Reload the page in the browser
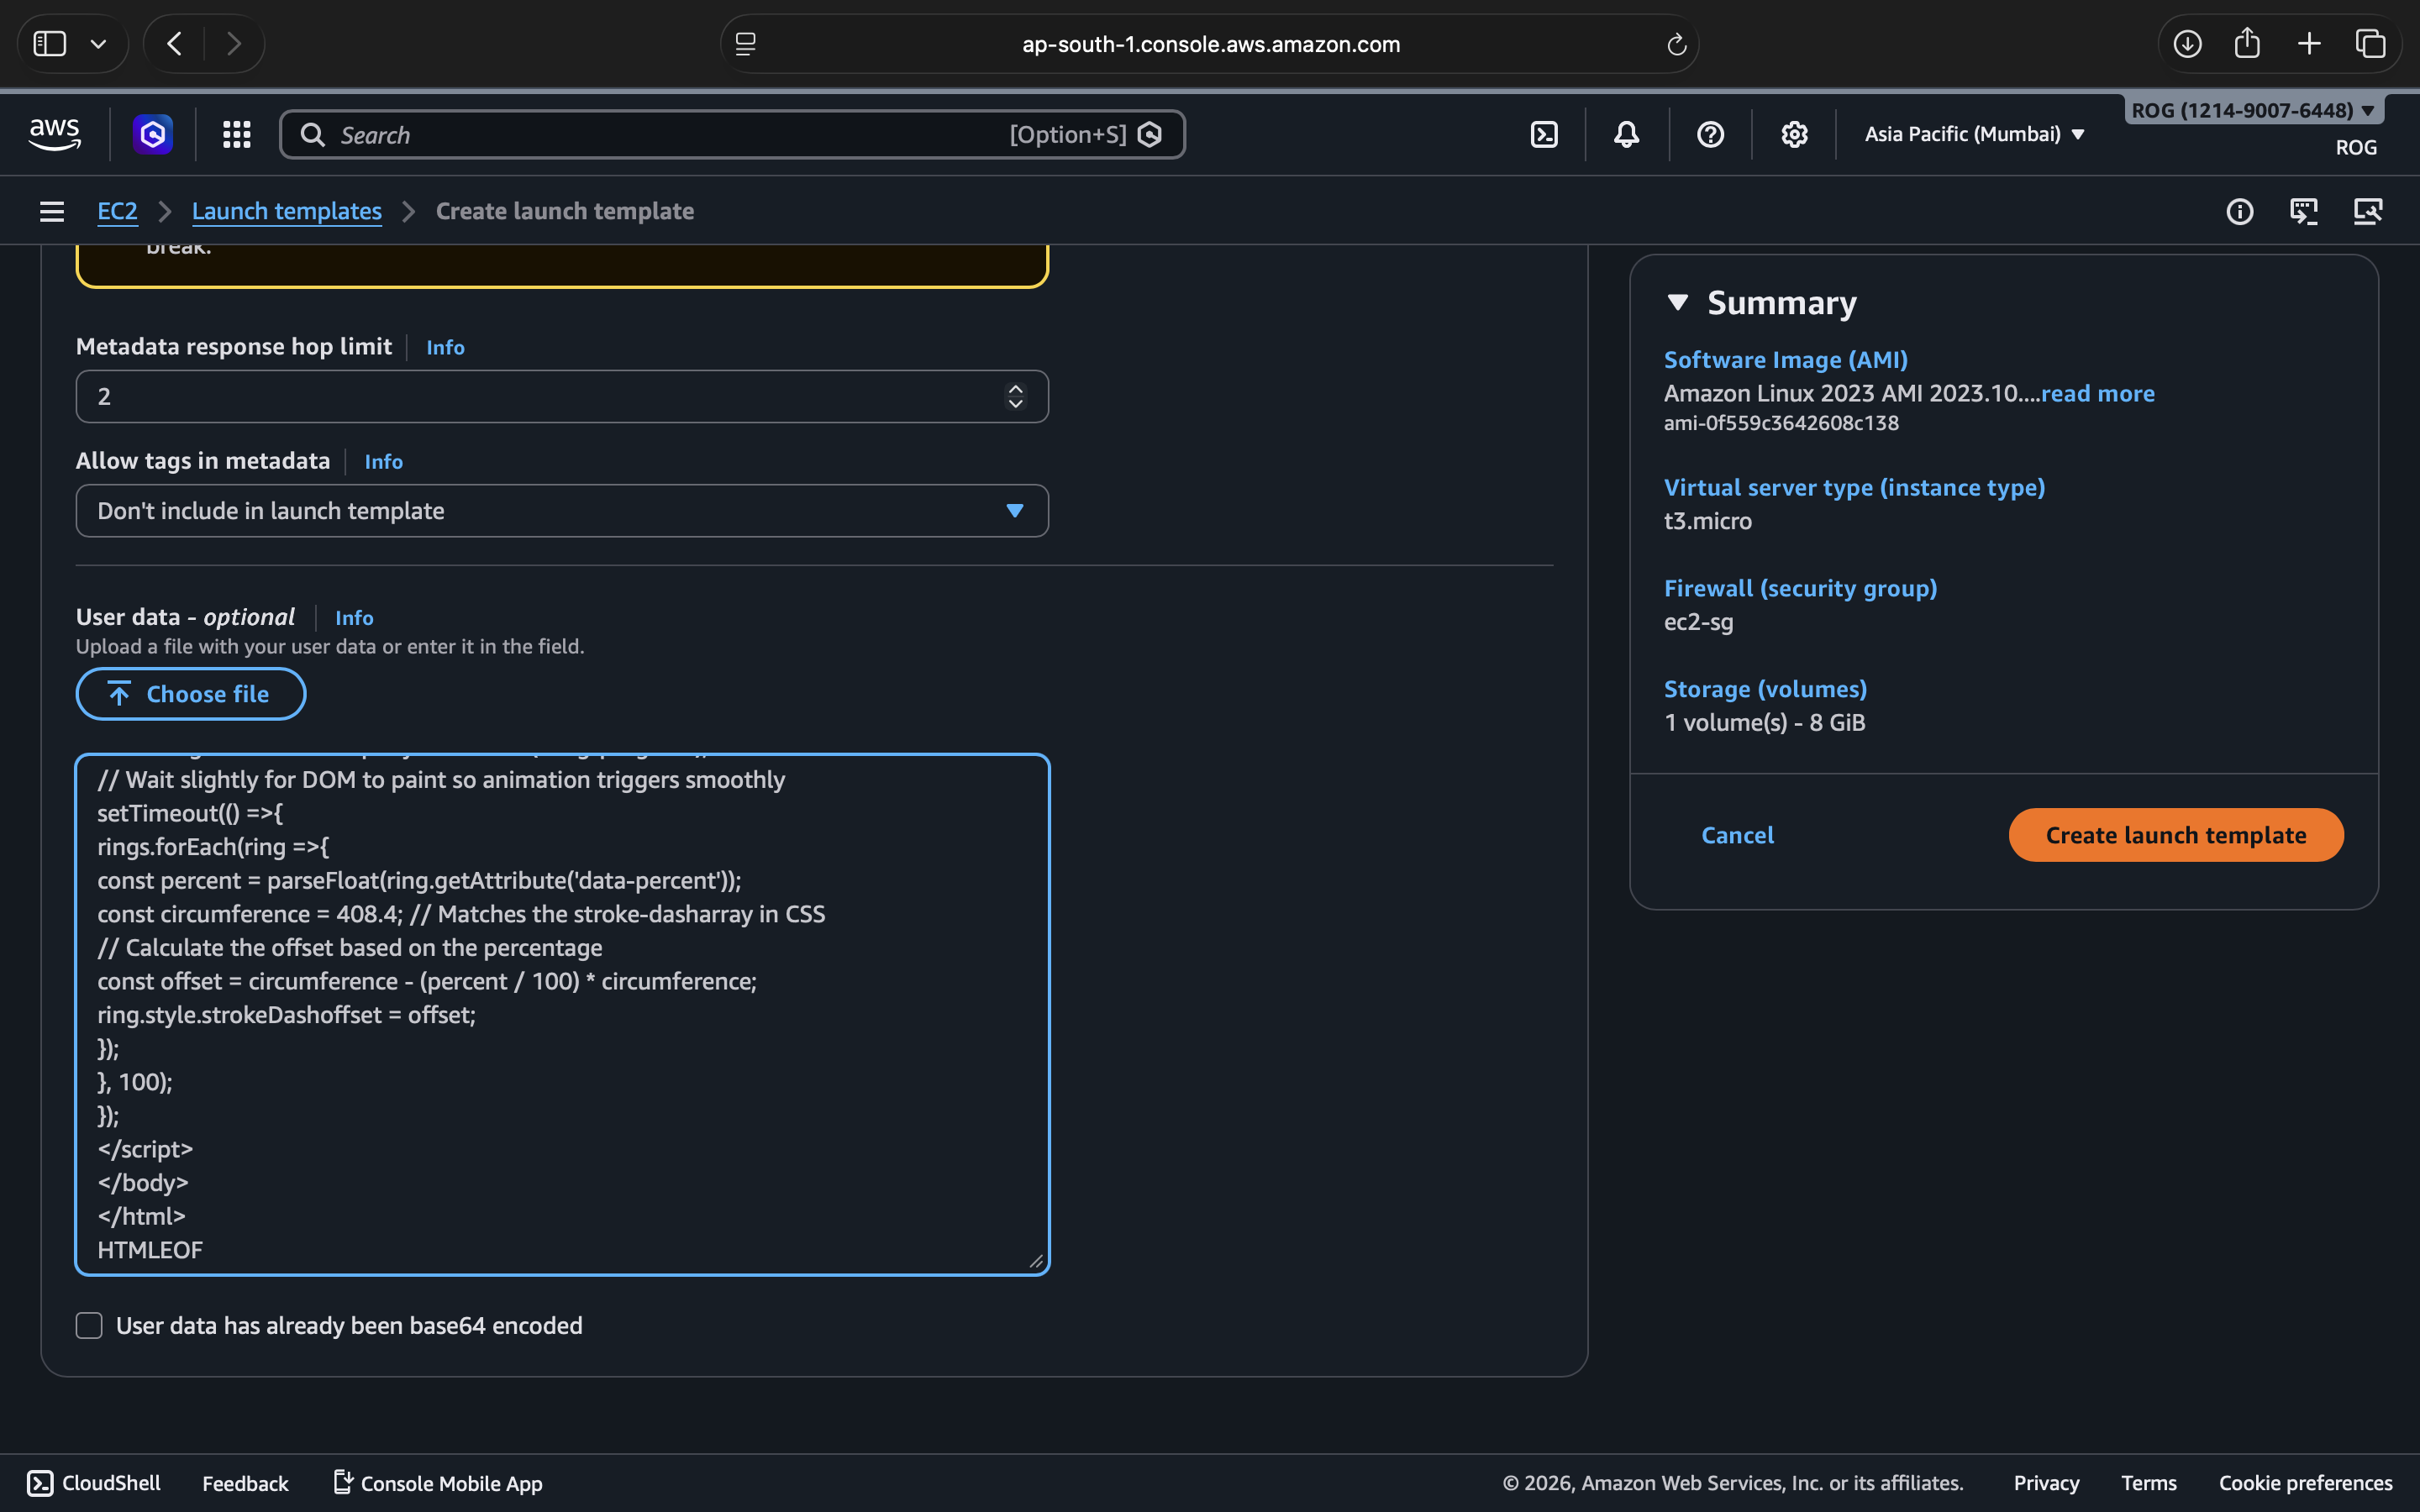The image size is (2420, 1512). click(x=1676, y=44)
